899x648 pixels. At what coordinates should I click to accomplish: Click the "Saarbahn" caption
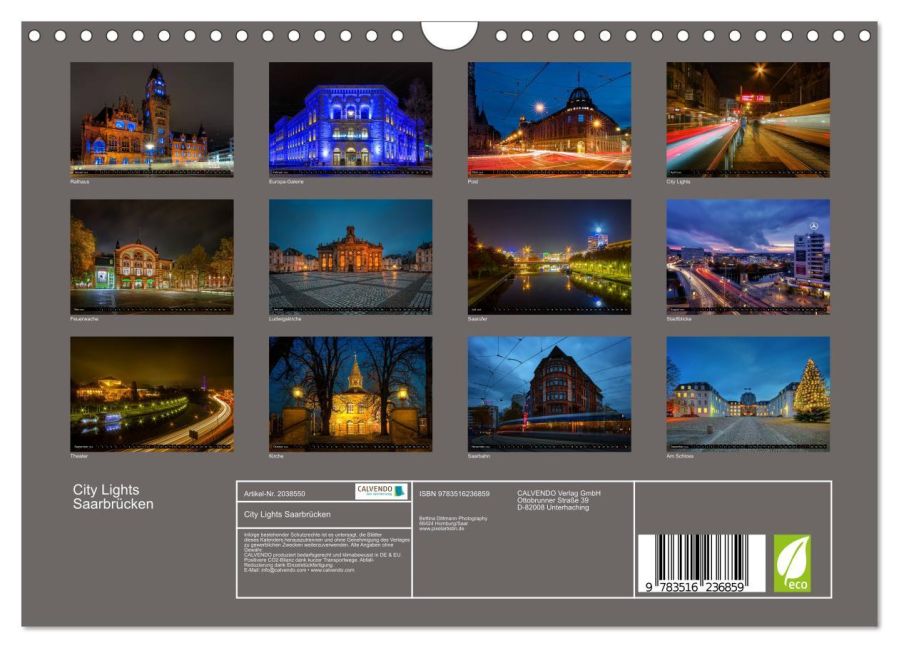pos(479,456)
